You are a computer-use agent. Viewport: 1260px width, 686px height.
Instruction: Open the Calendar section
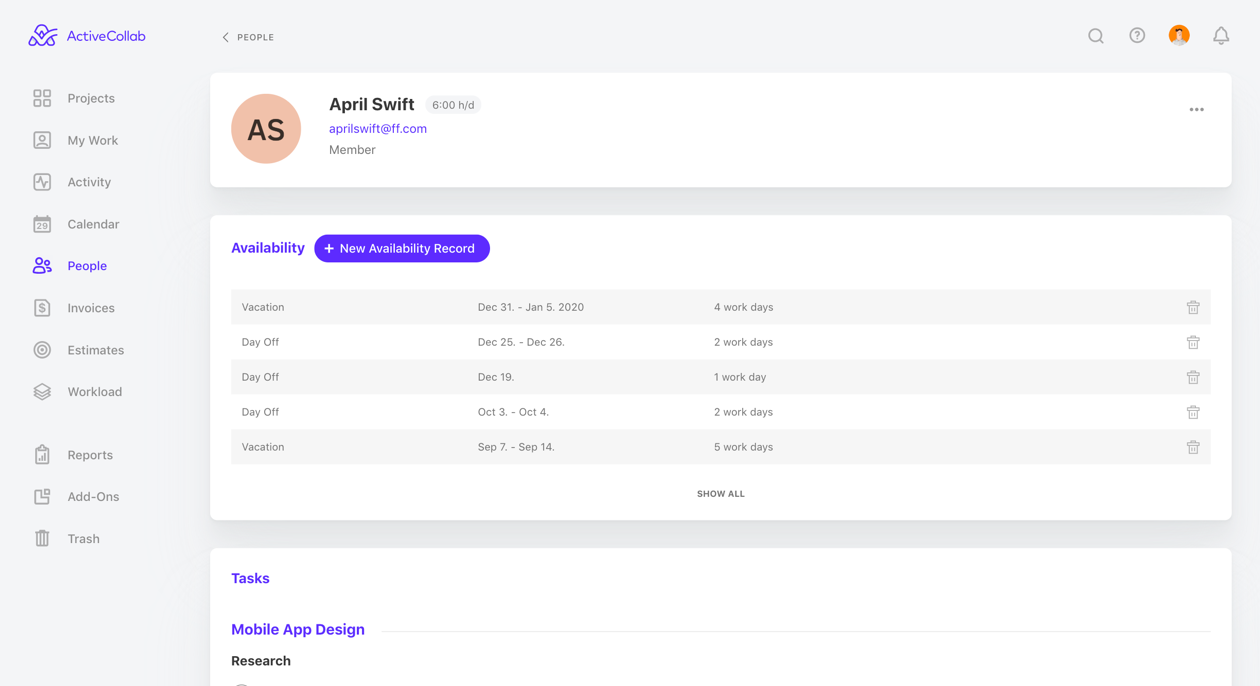92,224
